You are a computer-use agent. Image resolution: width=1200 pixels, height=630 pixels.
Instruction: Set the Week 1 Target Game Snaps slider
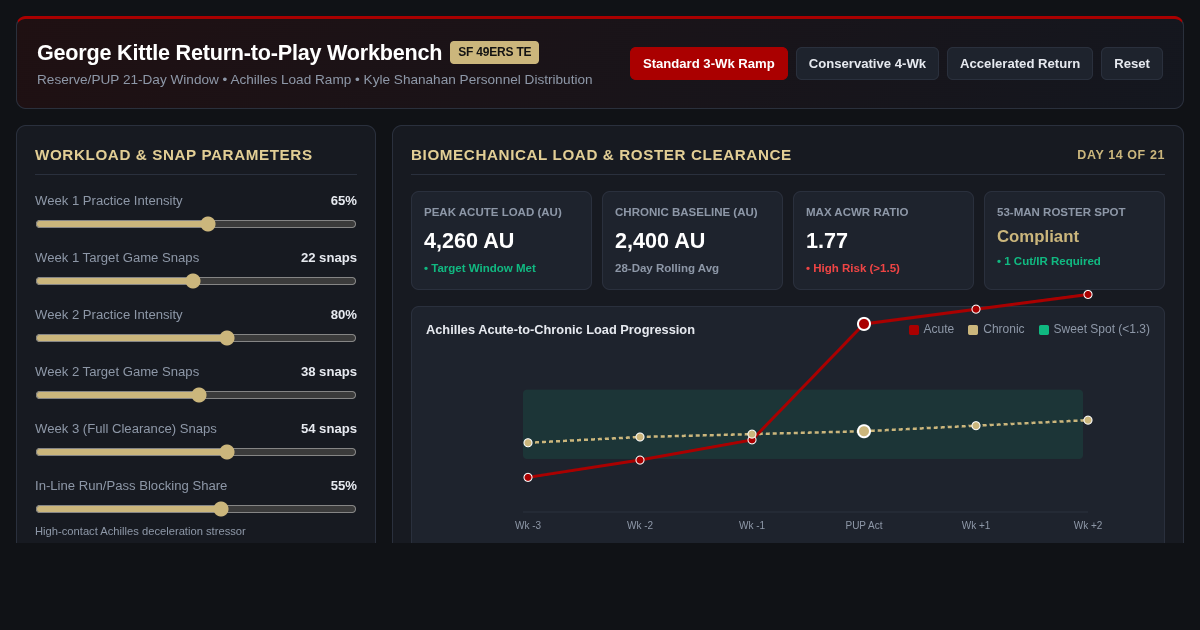coord(196,281)
